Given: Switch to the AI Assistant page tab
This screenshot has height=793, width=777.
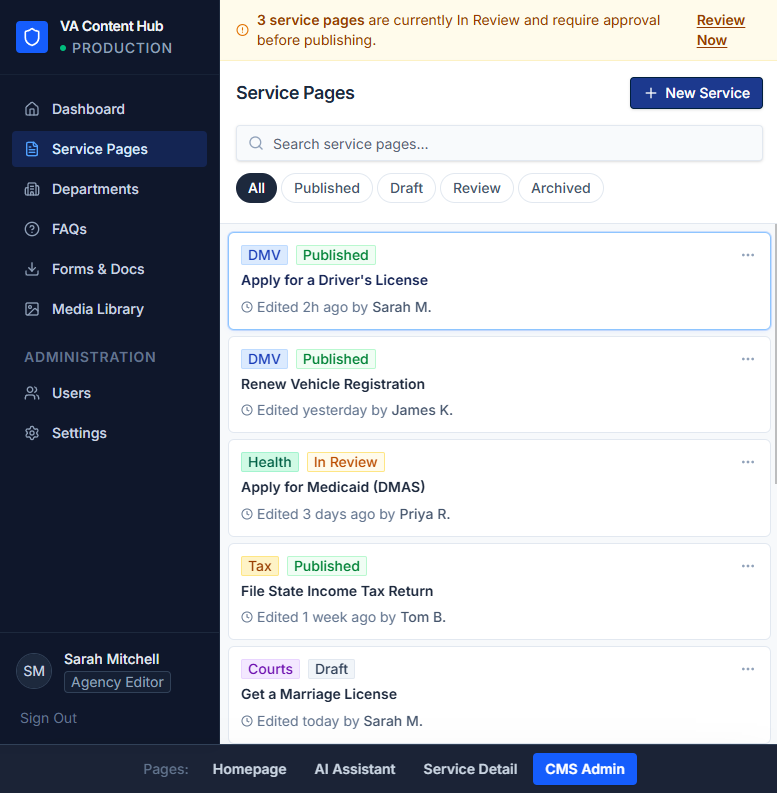Looking at the screenshot, I should tap(355, 769).
